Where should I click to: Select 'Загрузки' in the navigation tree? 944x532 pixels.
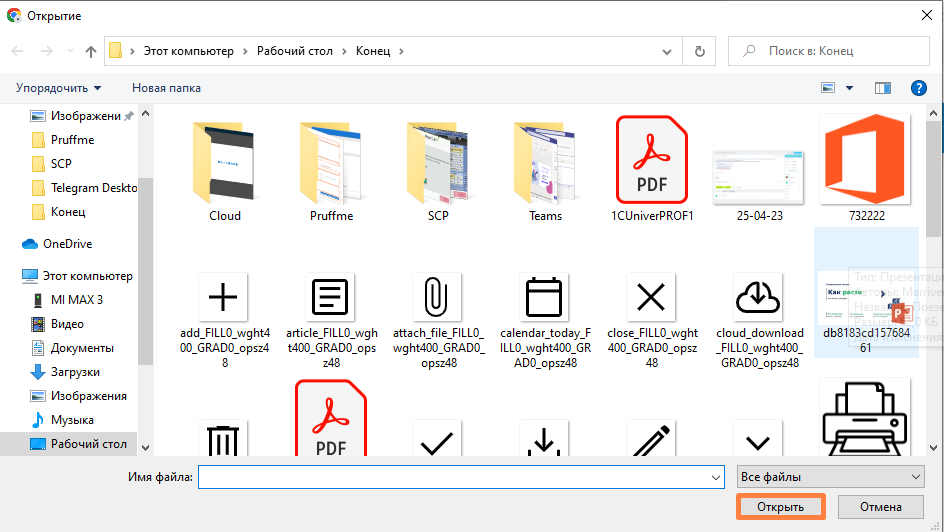coord(76,372)
